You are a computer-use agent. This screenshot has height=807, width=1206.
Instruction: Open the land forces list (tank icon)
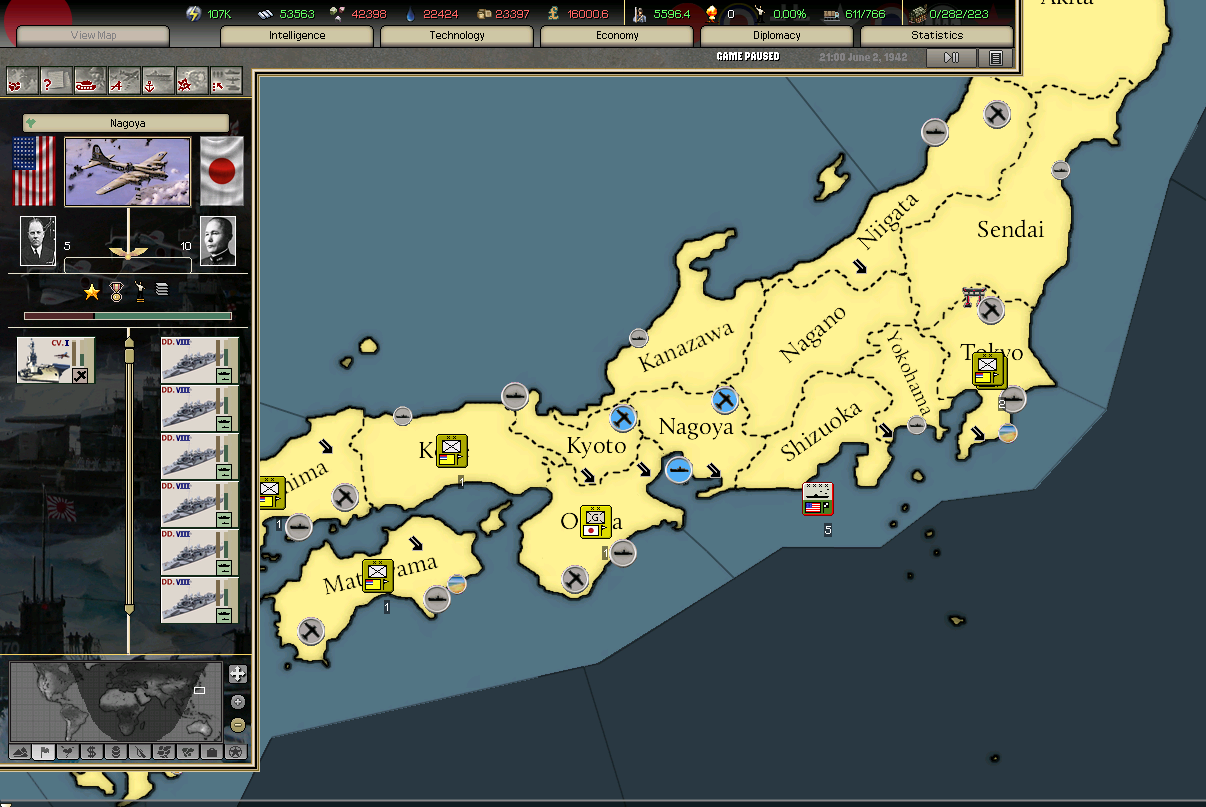(x=90, y=80)
